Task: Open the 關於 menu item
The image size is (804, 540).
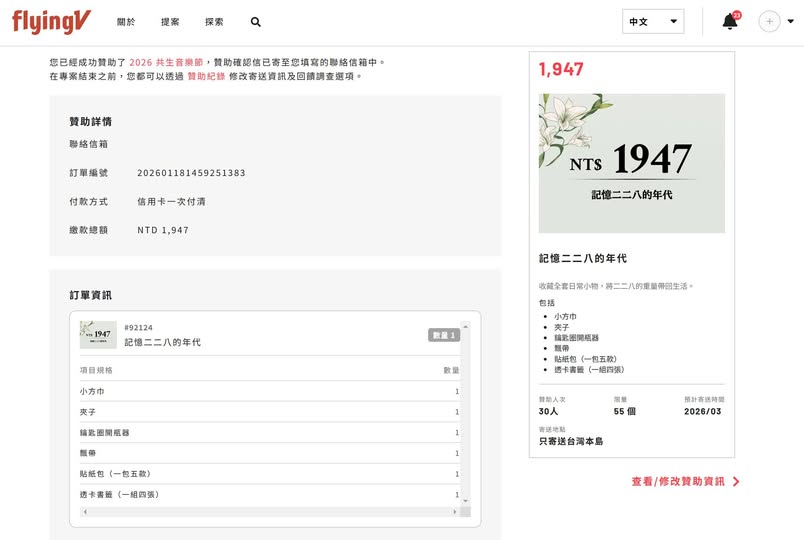Action: click(126, 22)
